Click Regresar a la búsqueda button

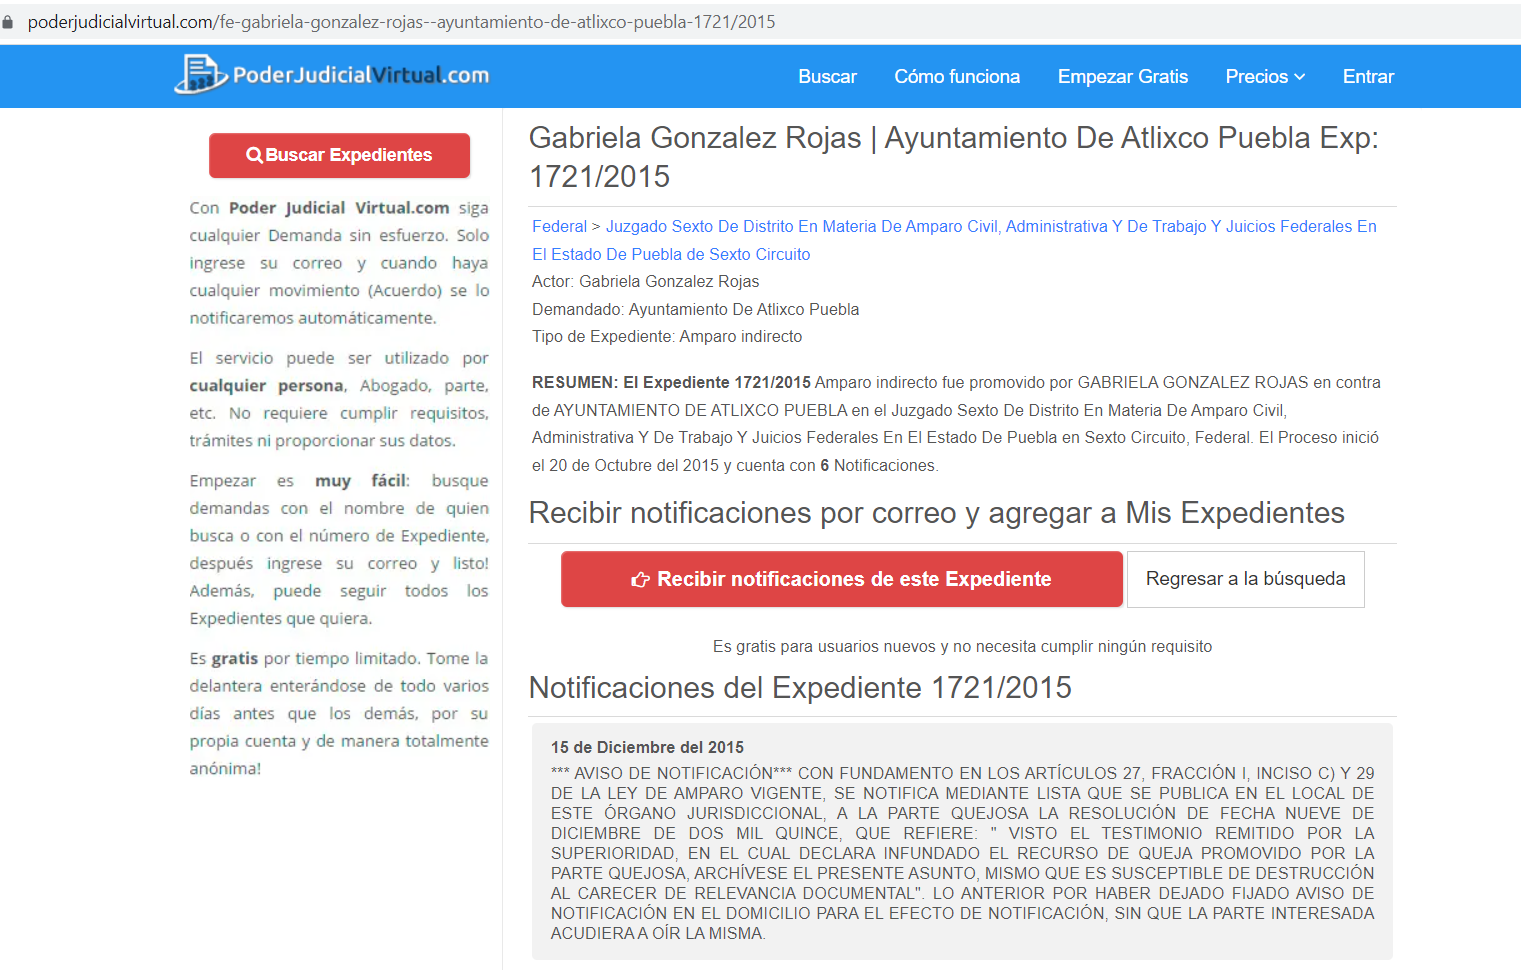[1246, 579]
